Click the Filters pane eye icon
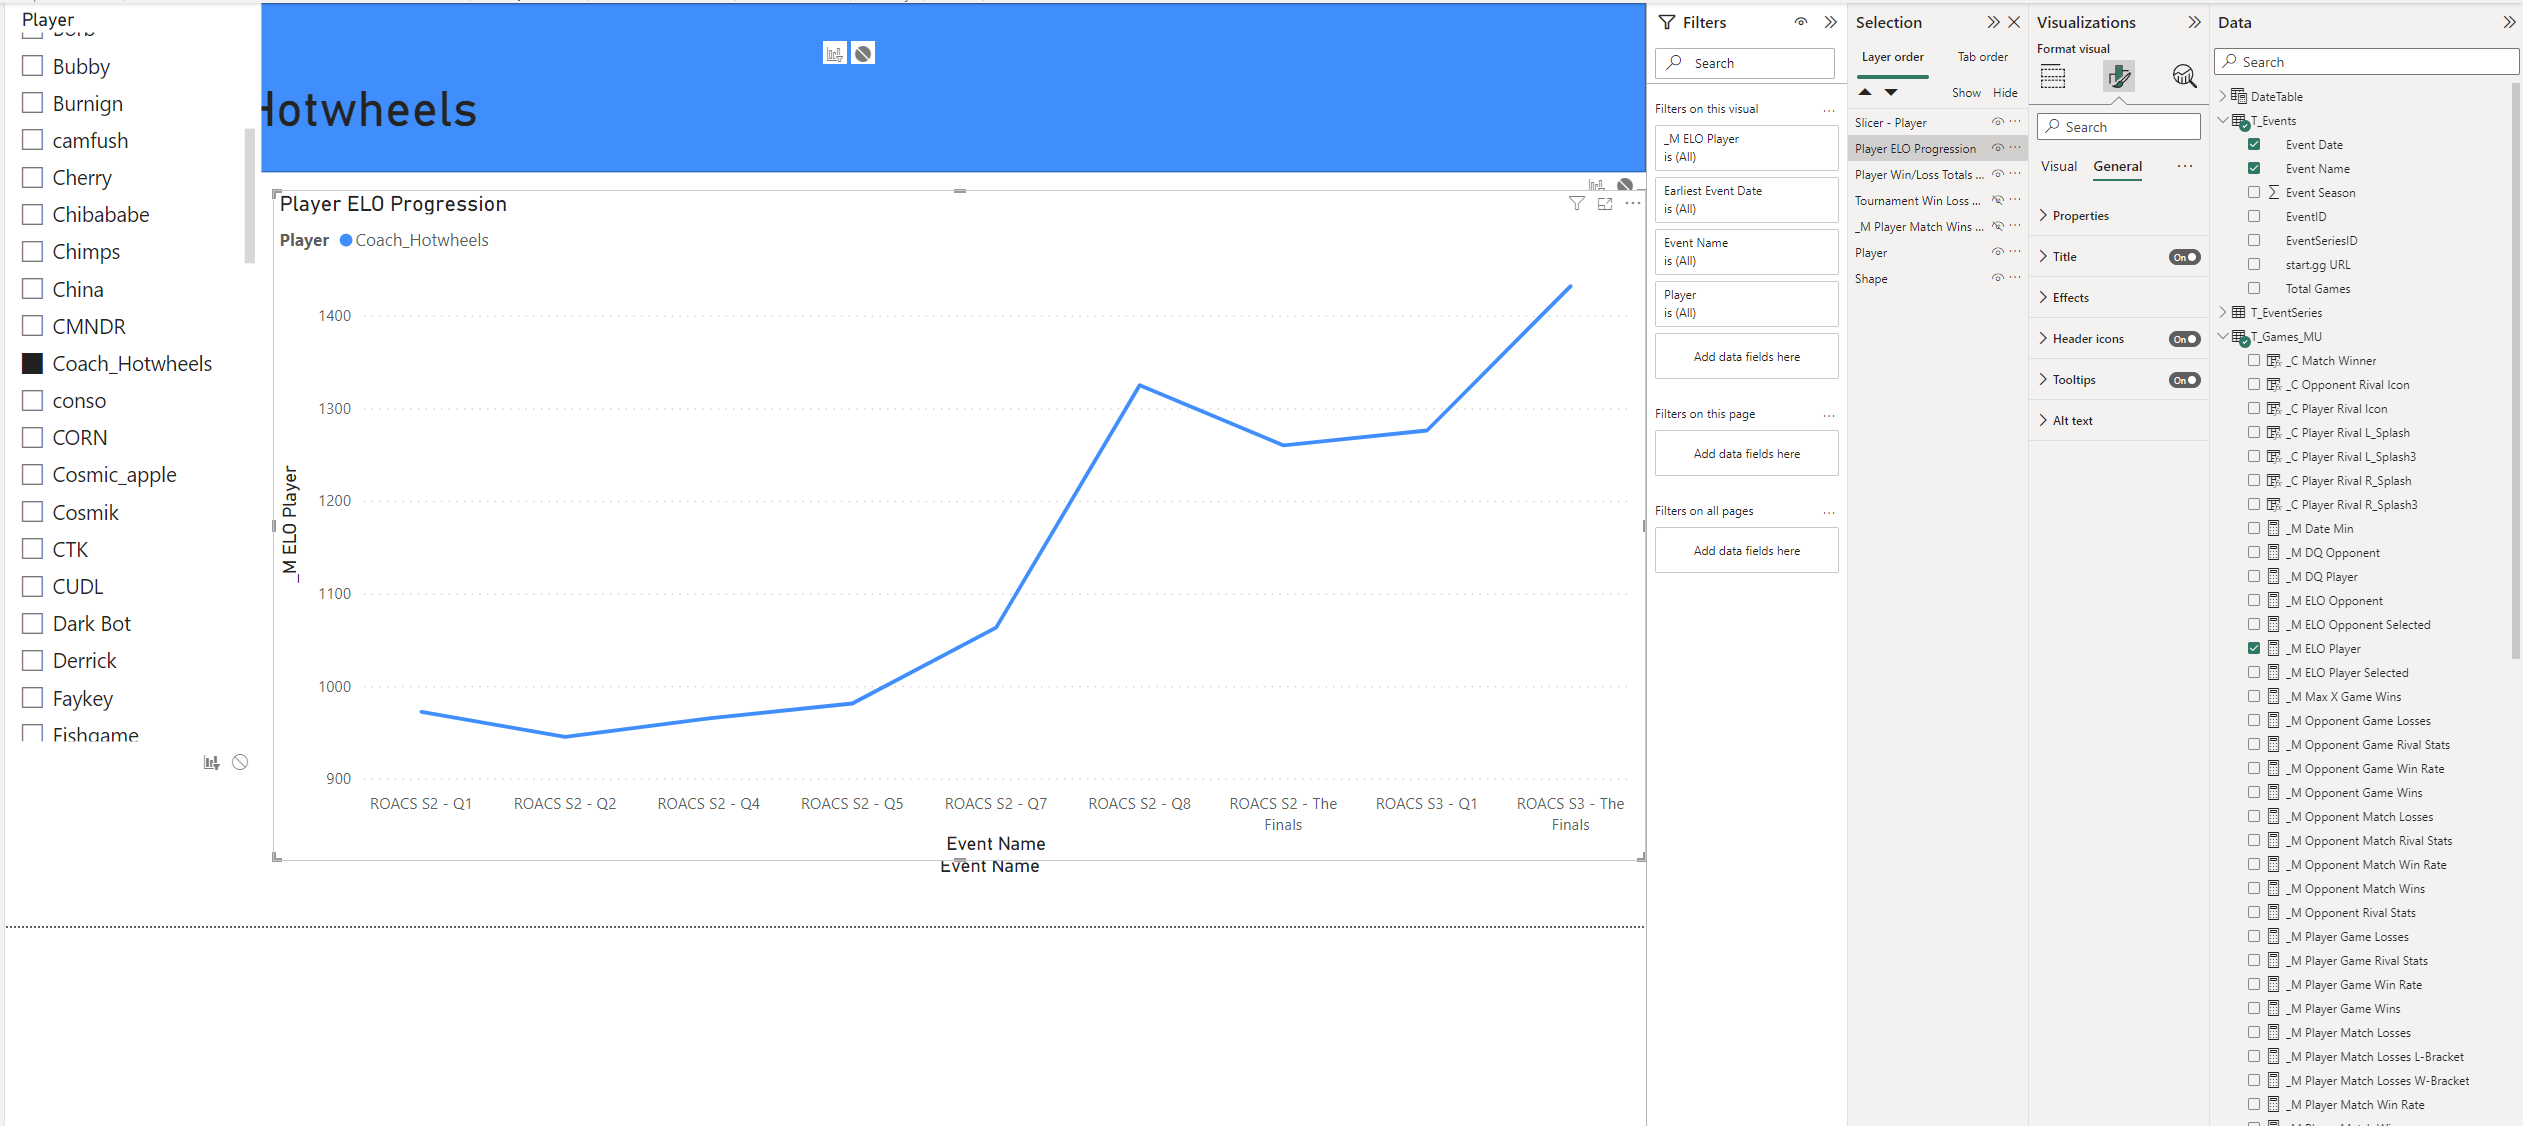 pos(1801,22)
